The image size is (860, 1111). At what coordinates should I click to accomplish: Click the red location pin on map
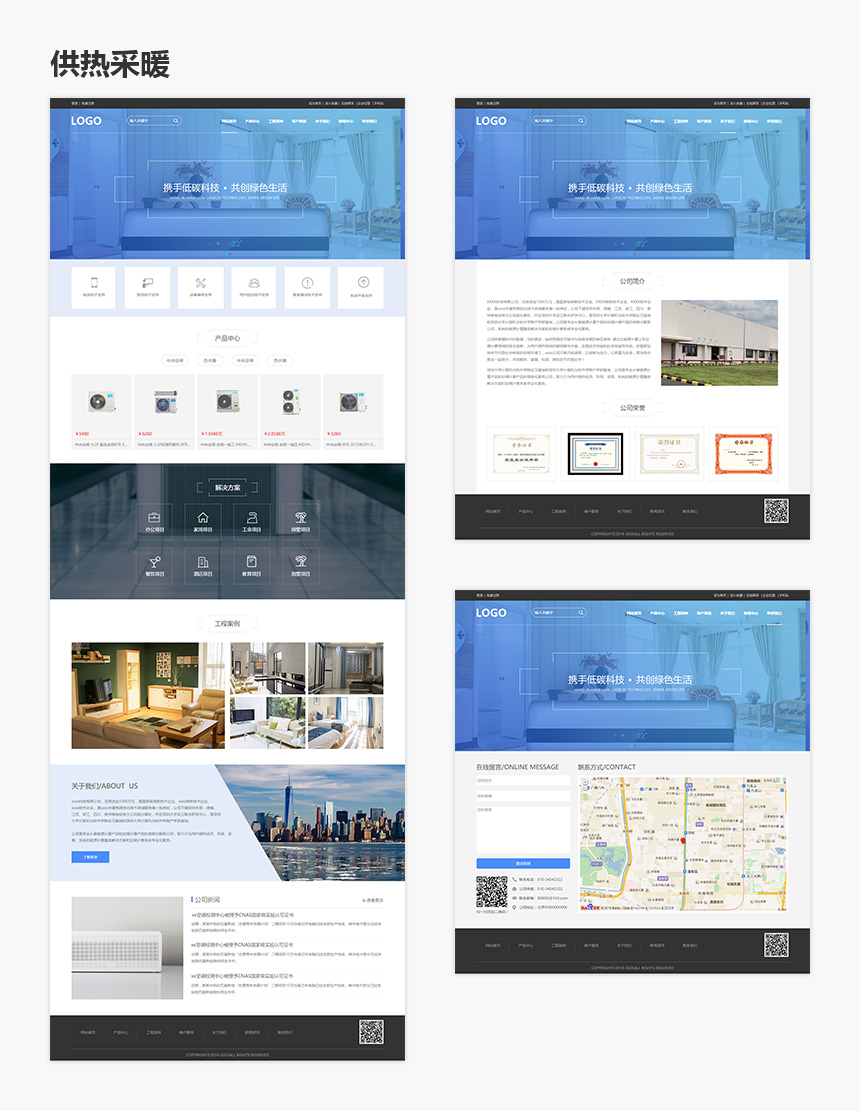pos(683,840)
